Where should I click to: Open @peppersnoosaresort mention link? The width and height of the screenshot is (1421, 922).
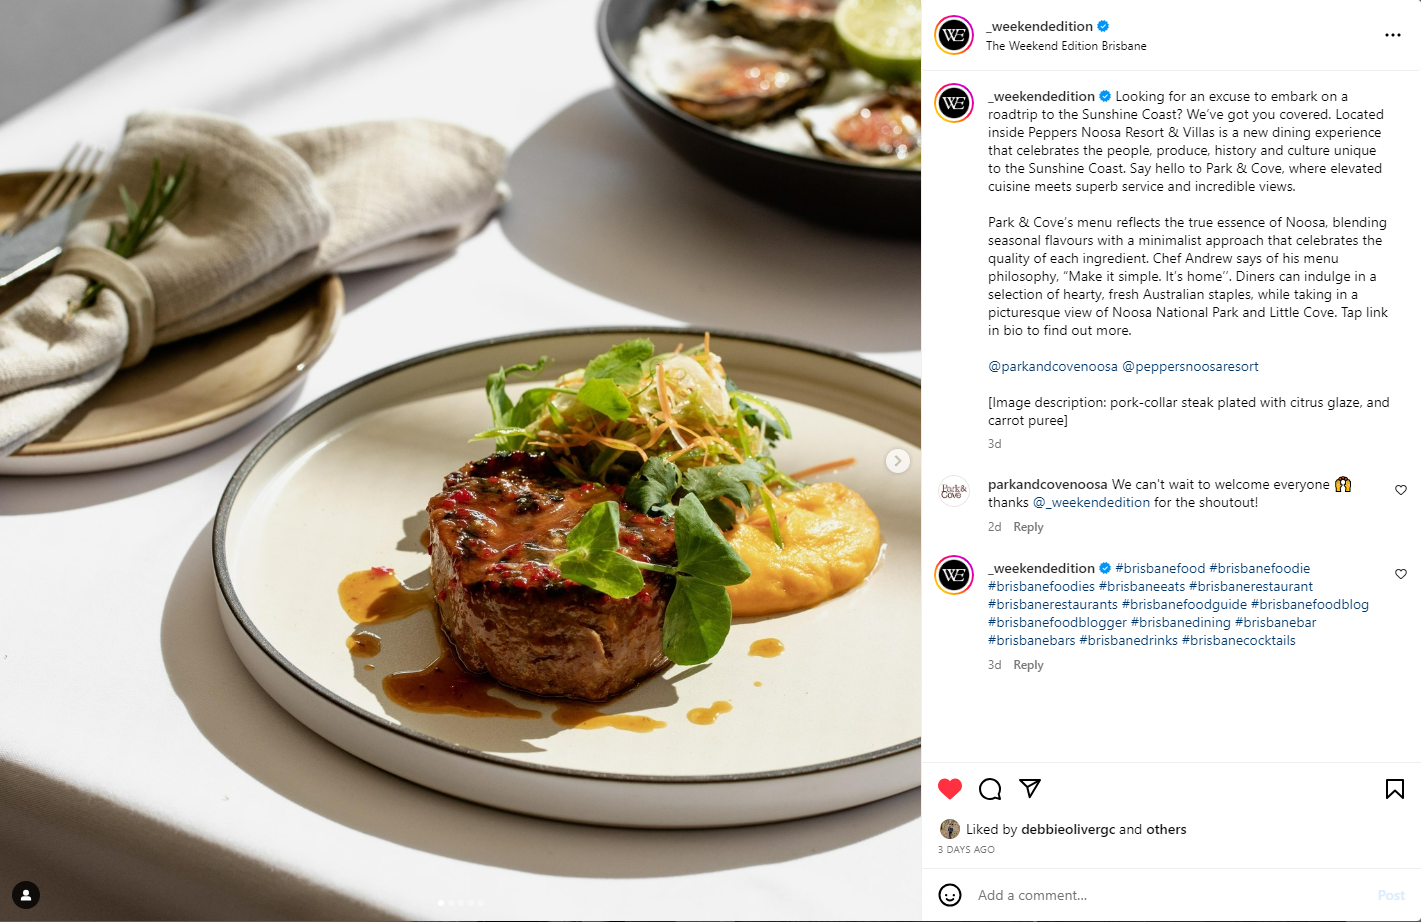tap(1190, 367)
